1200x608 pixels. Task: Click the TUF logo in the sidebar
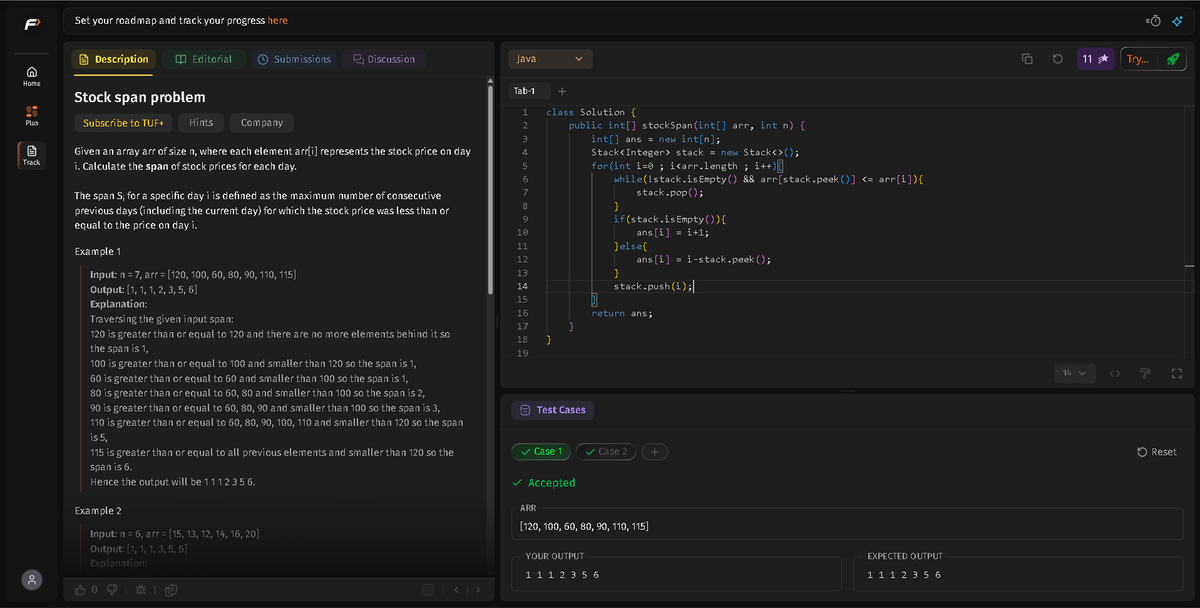point(32,22)
